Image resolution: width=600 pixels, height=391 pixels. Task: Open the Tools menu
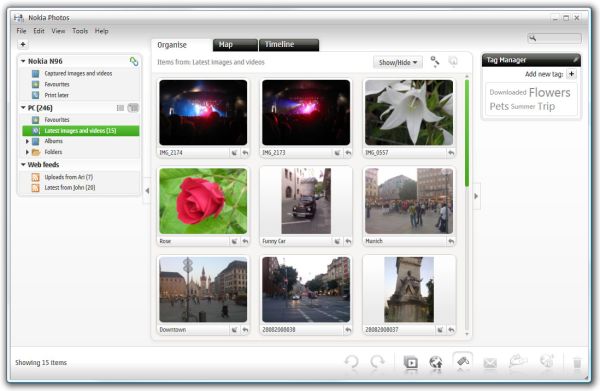coord(80,31)
